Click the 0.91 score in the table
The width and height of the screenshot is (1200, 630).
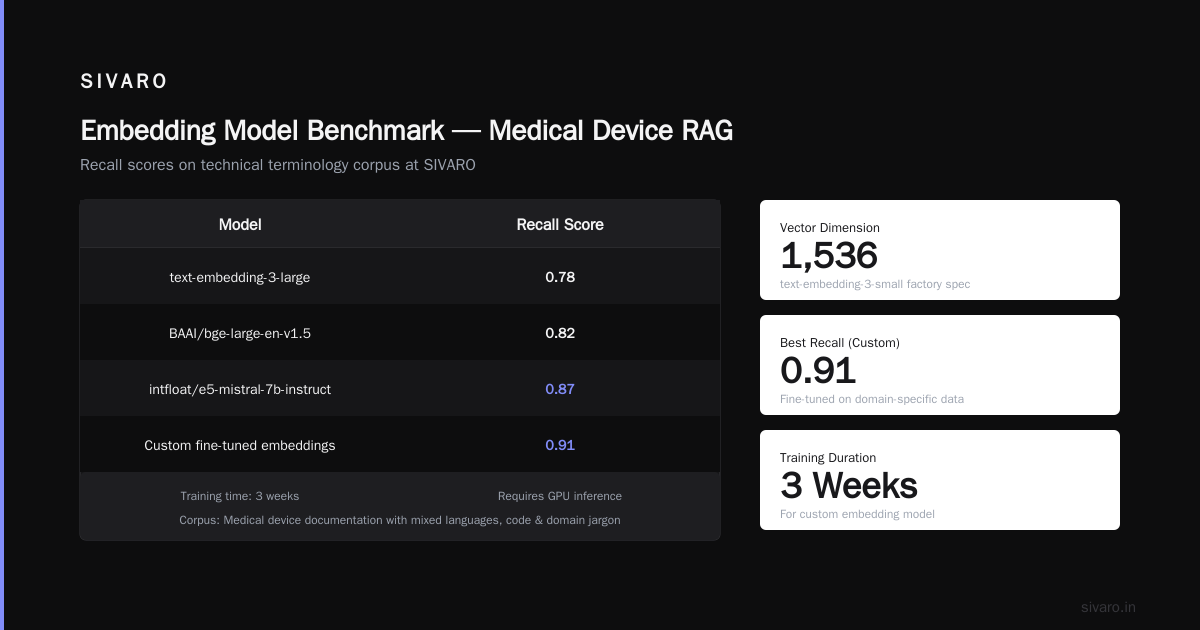point(560,445)
